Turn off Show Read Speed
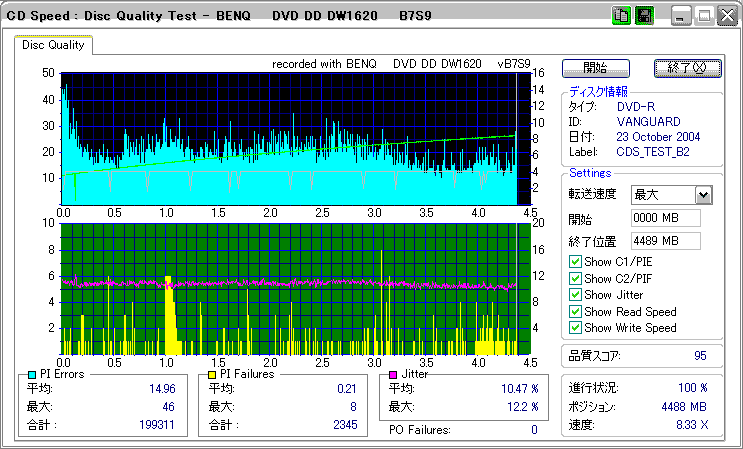Viewport: 743px width, 449px height. 575,312
